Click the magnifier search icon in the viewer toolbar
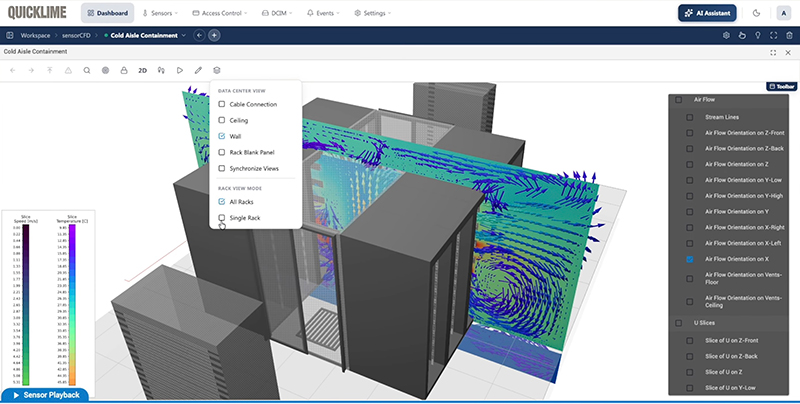This screenshot has height=404, width=800. [x=87, y=70]
